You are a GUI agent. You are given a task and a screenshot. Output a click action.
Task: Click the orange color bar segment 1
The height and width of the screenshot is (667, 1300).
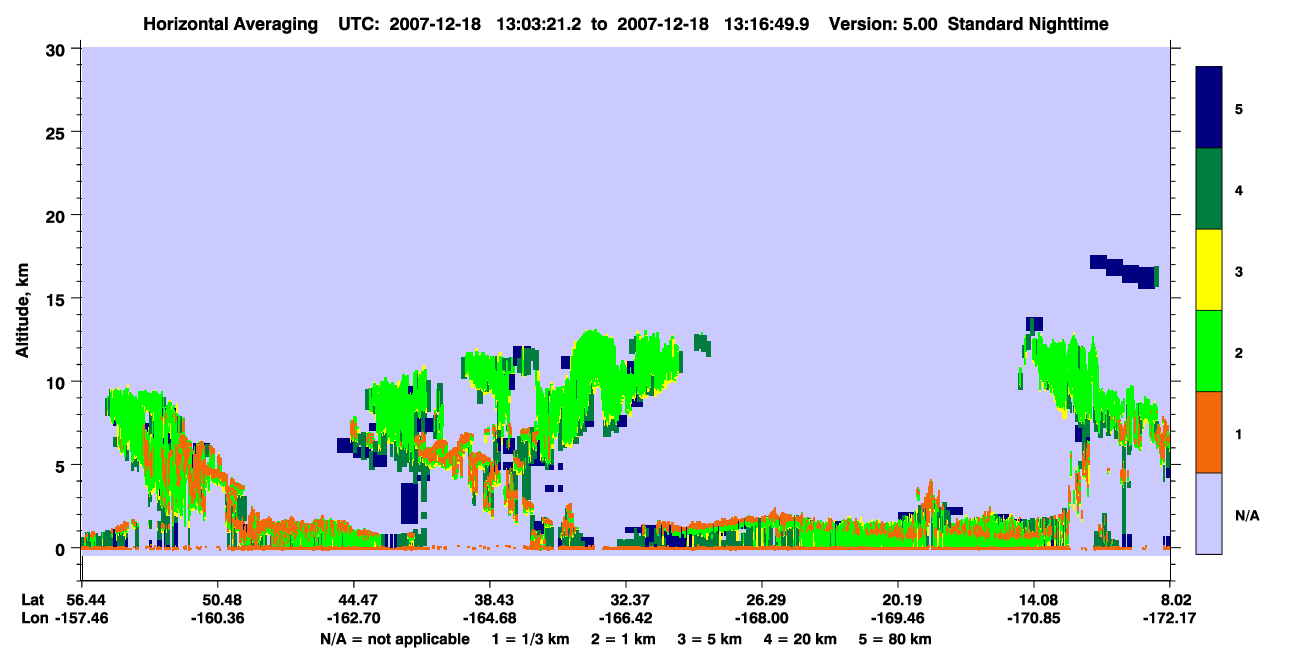pyautogui.click(x=1209, y=432)
